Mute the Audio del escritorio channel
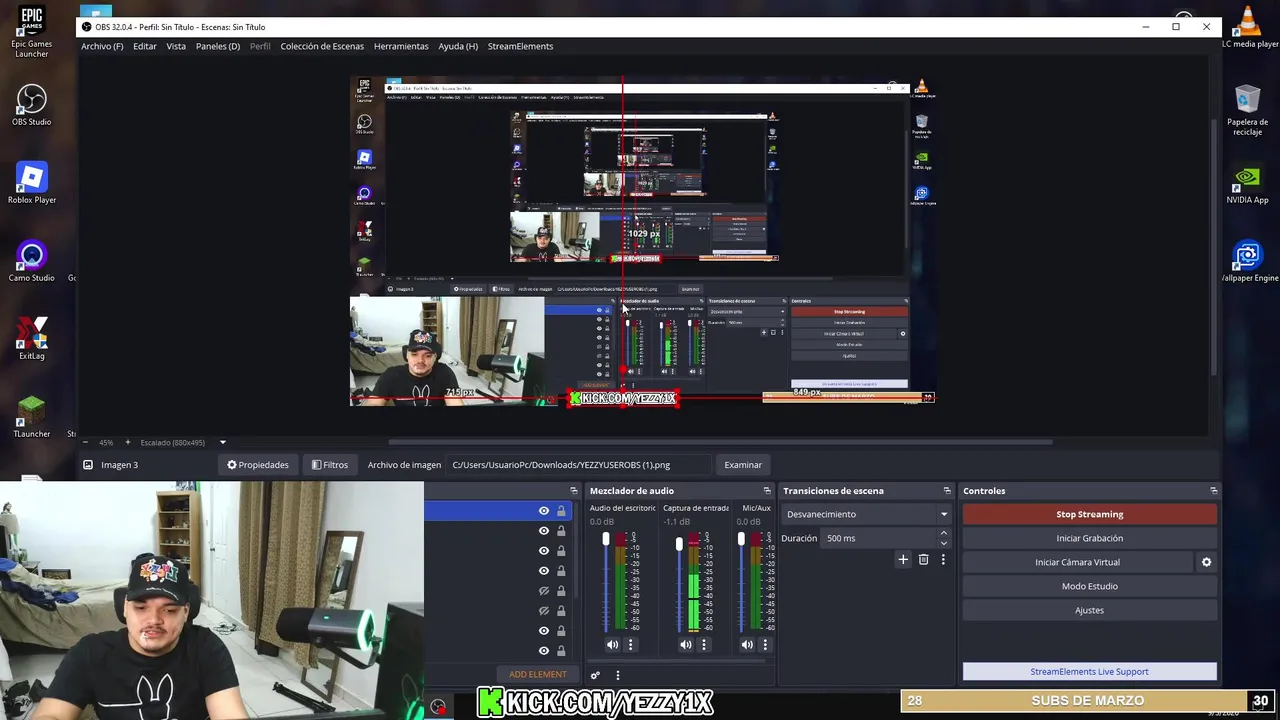Viewport: 1280px width, 720px height. click(x=612, y=645)
